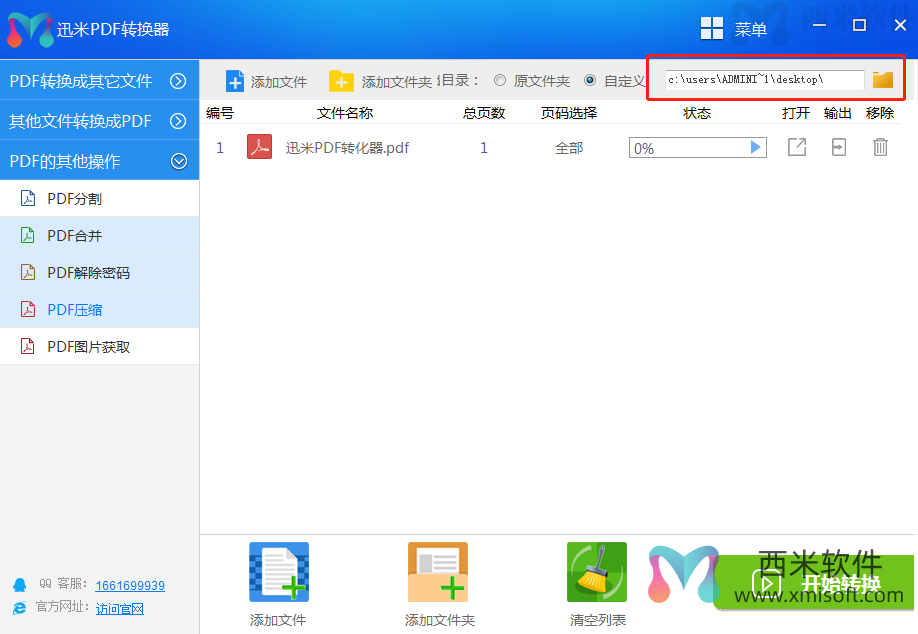Switch to PDF图片获取 in the sidebar
This screenshot has width=918, height=634.
pos(88,347)
